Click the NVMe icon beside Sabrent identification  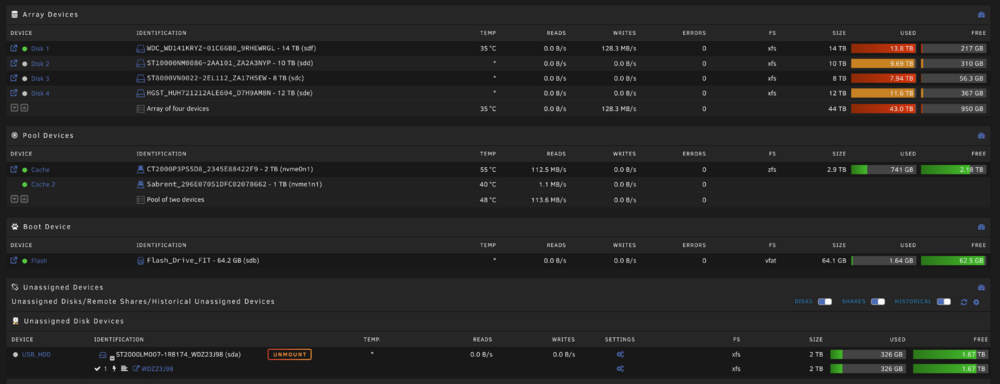[x=141, y=184]
